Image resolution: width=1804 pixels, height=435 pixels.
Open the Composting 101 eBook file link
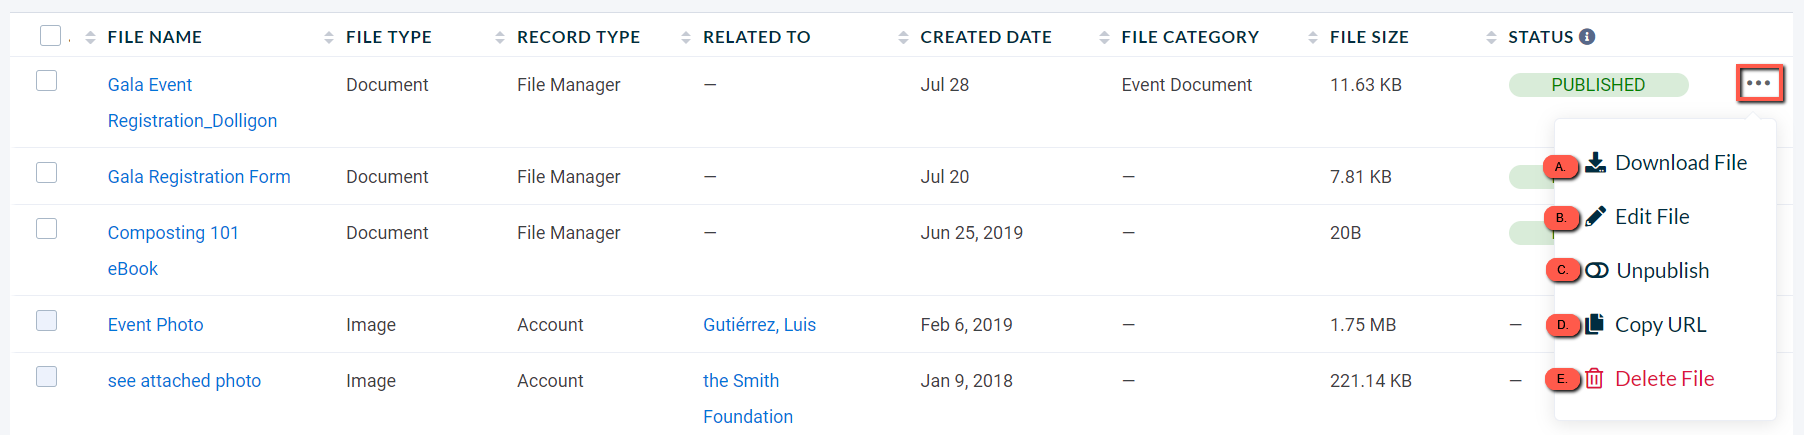(173, 250)
